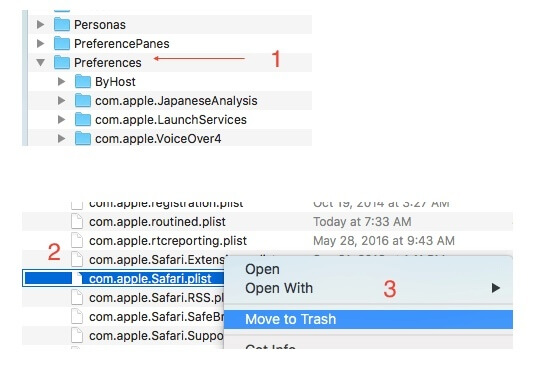This screenshot has height=365, width=536.
Task: Click the Preferences folder icon
Action: click(x=62, y=62)
